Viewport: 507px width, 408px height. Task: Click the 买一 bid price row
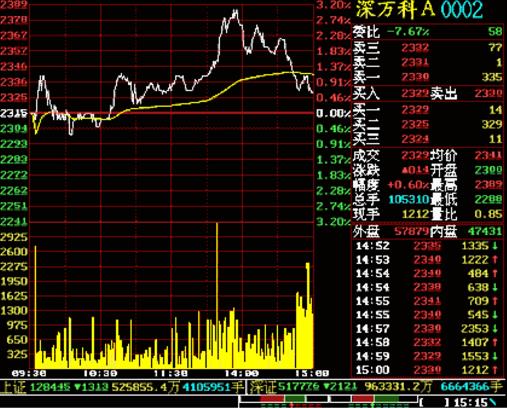tap(428, 110)
